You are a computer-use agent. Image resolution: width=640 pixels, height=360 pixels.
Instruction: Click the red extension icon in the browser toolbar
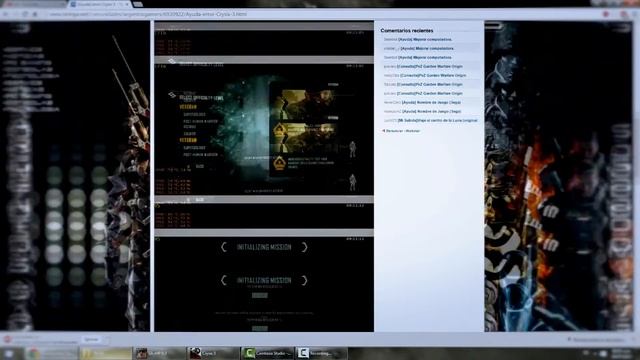tap(606, 14)
